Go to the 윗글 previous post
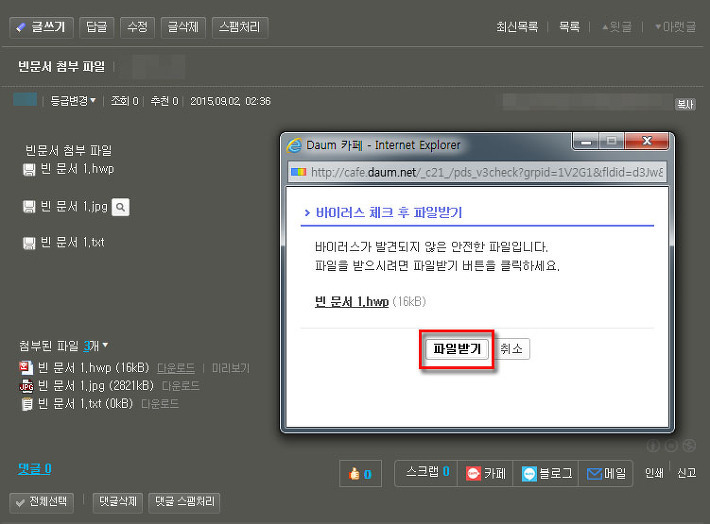Viewport: 710px width, 524px height. coord(616,27)
